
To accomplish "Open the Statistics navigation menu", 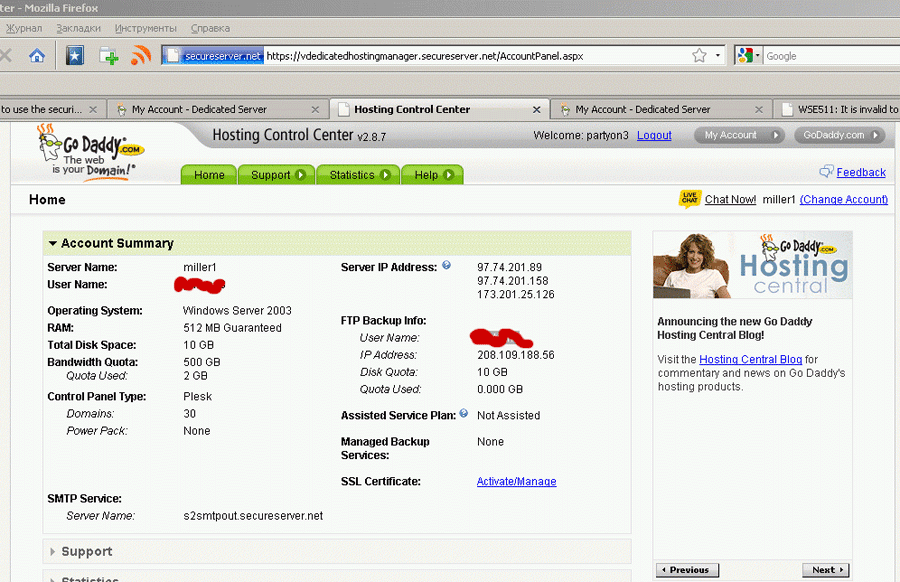I will pos(359,174).
